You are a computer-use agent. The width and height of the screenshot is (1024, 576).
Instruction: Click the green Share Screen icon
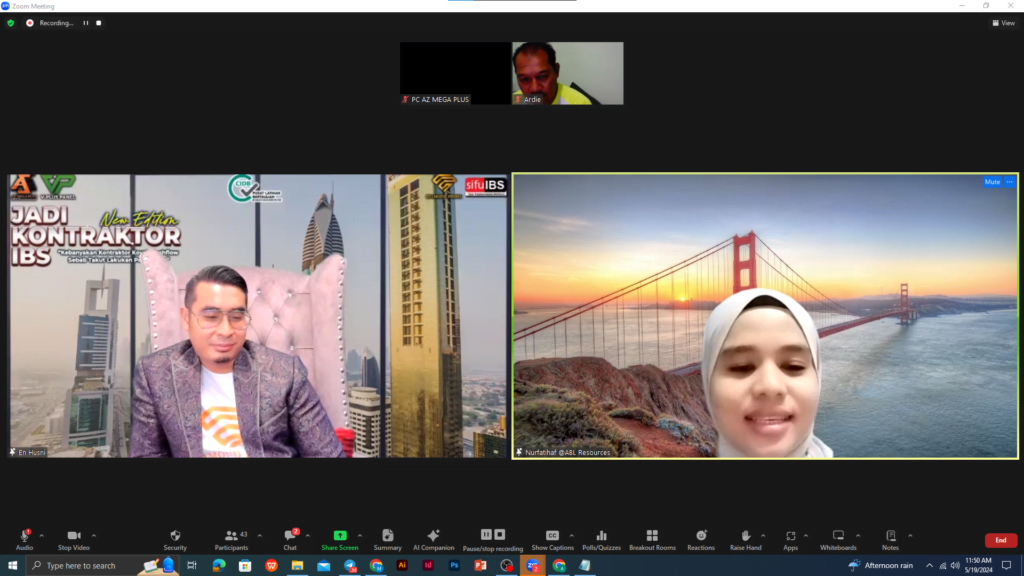pos(339,536)
